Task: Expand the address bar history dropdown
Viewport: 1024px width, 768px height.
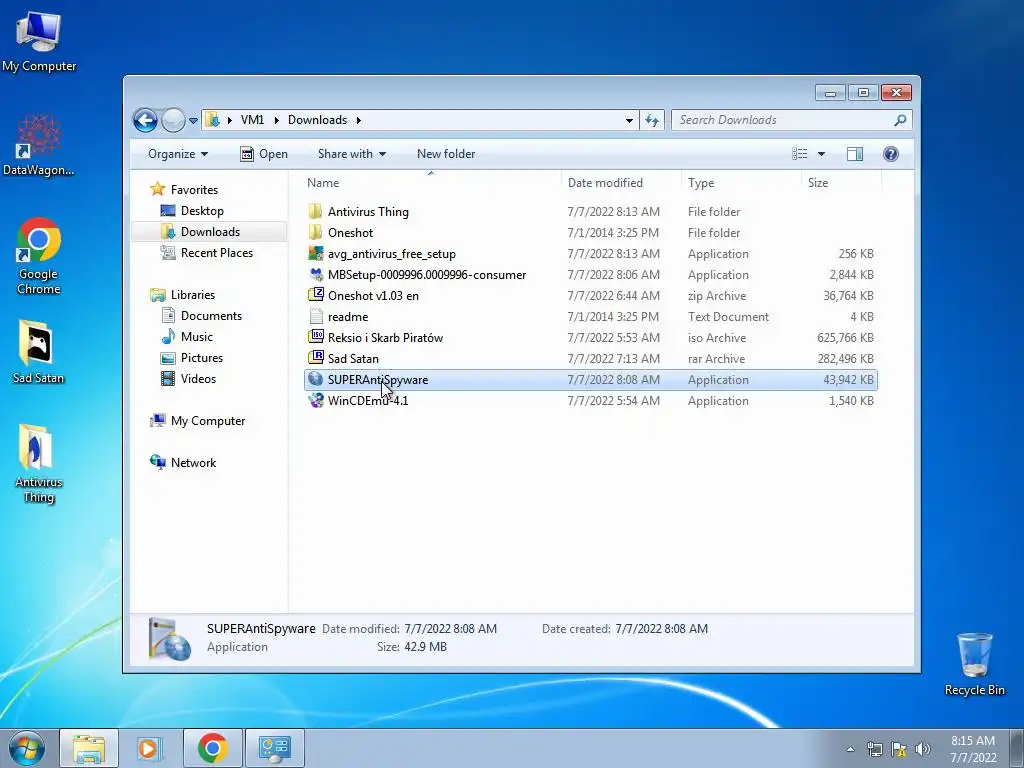Action: click(629, 120)
